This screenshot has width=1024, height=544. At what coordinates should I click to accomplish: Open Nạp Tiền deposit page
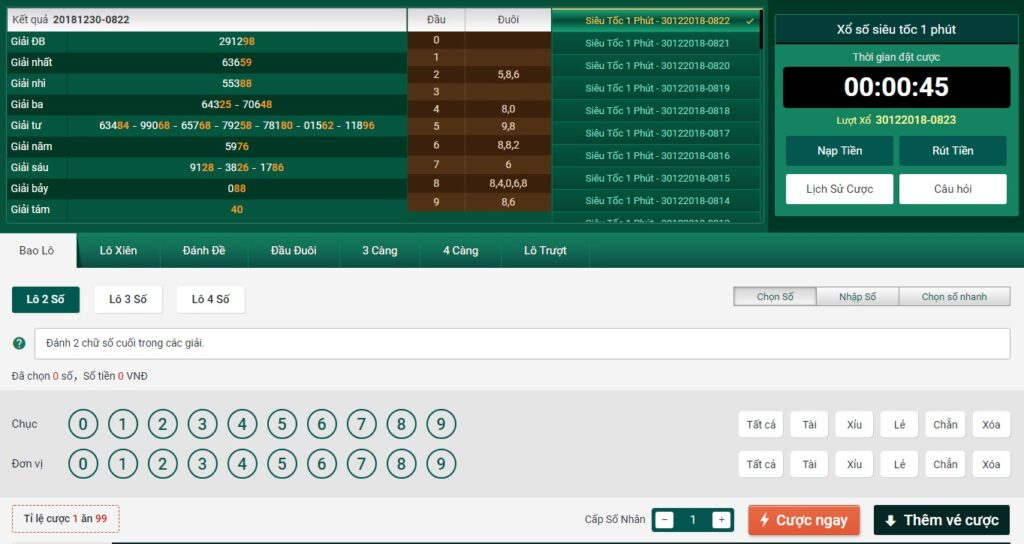pos(840,151)
